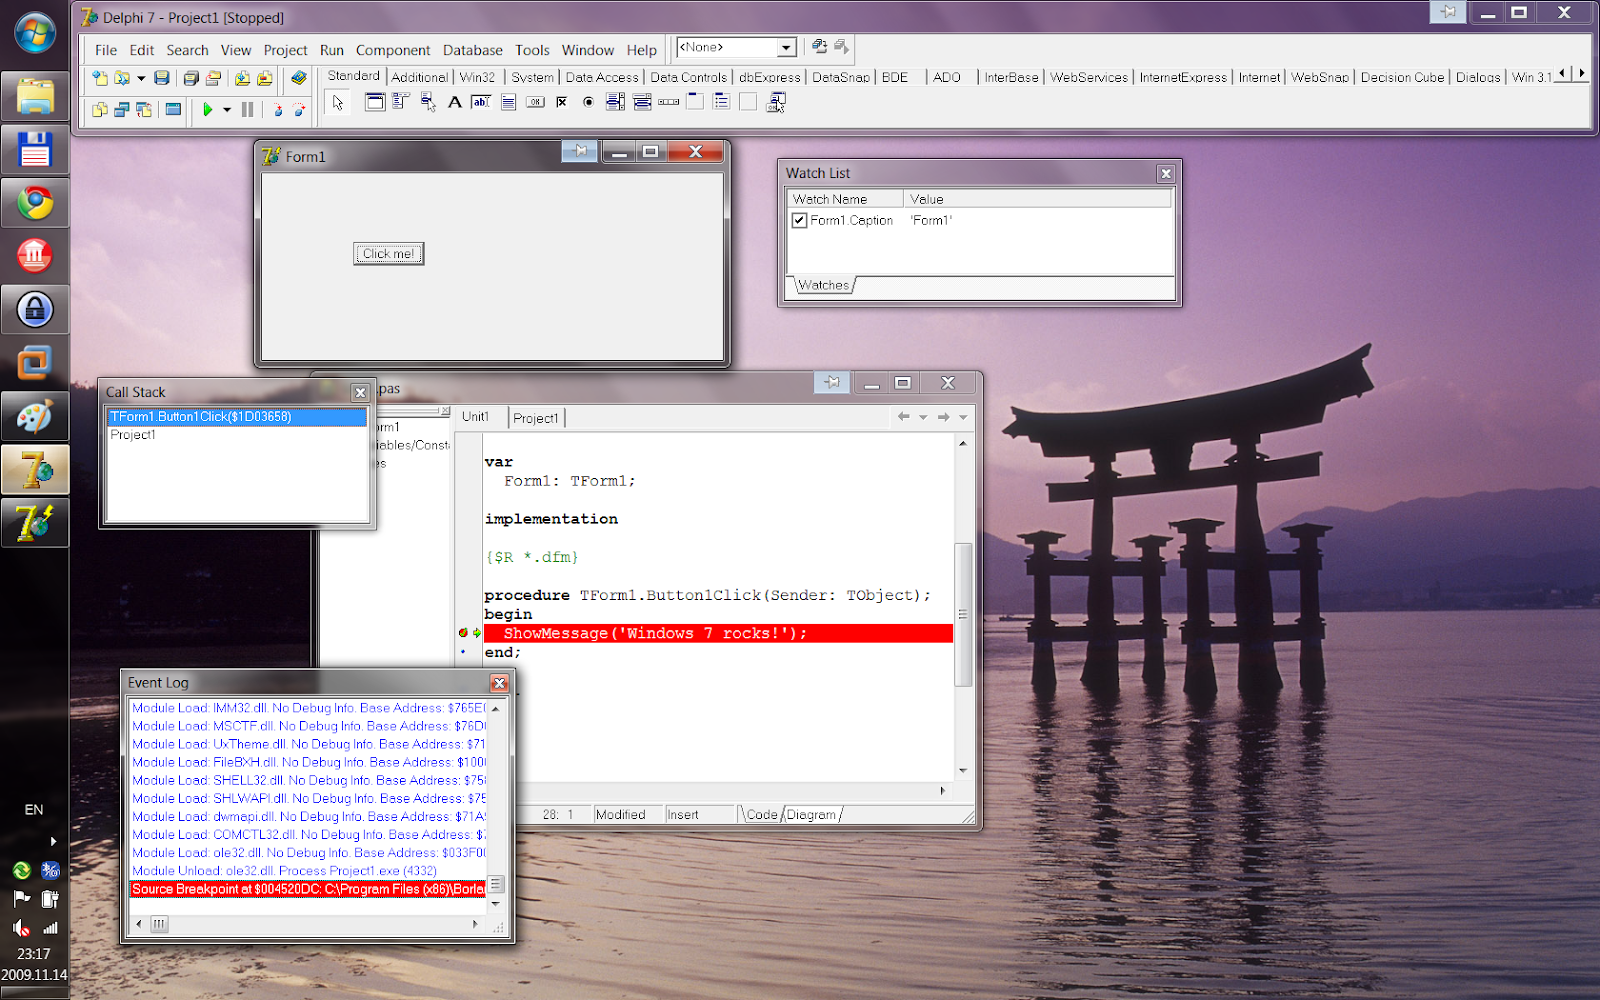Click the green Run button in toolbar
Image resolution: width=1600 pixels, height=1000 pixels.
(207, 109)
